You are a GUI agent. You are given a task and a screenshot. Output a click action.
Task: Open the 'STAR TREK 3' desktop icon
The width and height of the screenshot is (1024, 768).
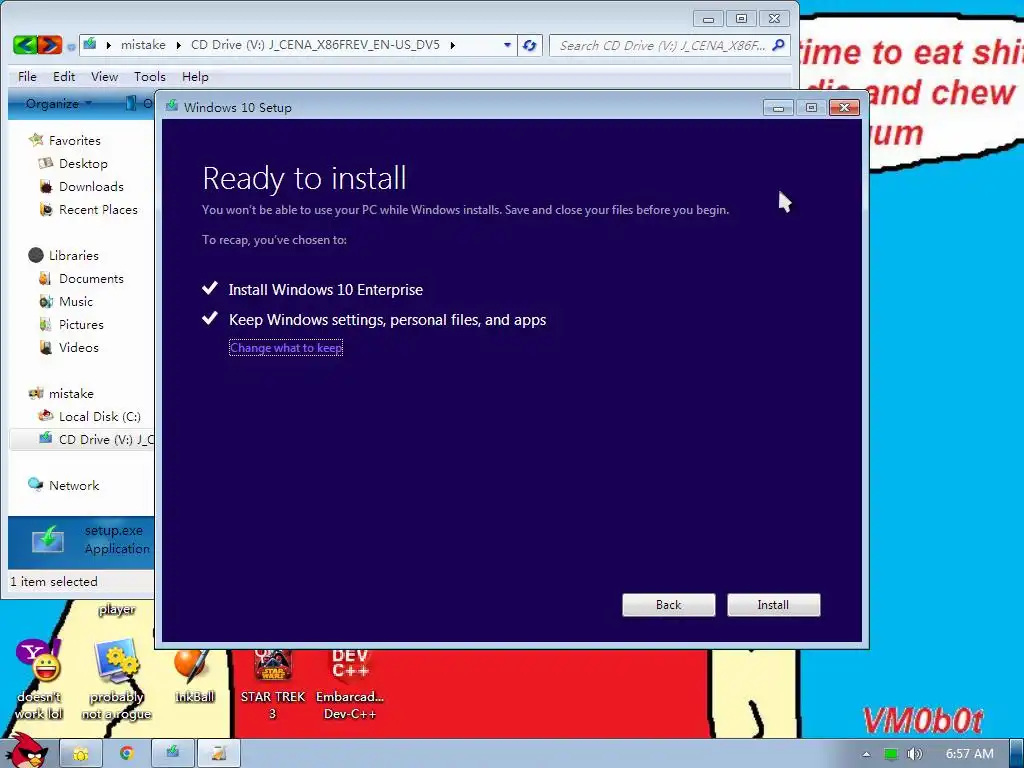pyautogui.click(x=272, y=684)
